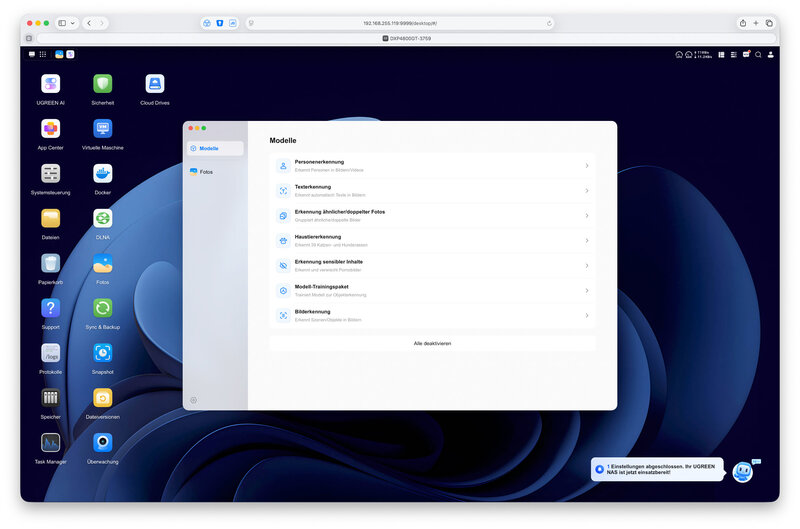Expand the Personenerkennung model row
800x529 pixels.
(x=433, y=166)
